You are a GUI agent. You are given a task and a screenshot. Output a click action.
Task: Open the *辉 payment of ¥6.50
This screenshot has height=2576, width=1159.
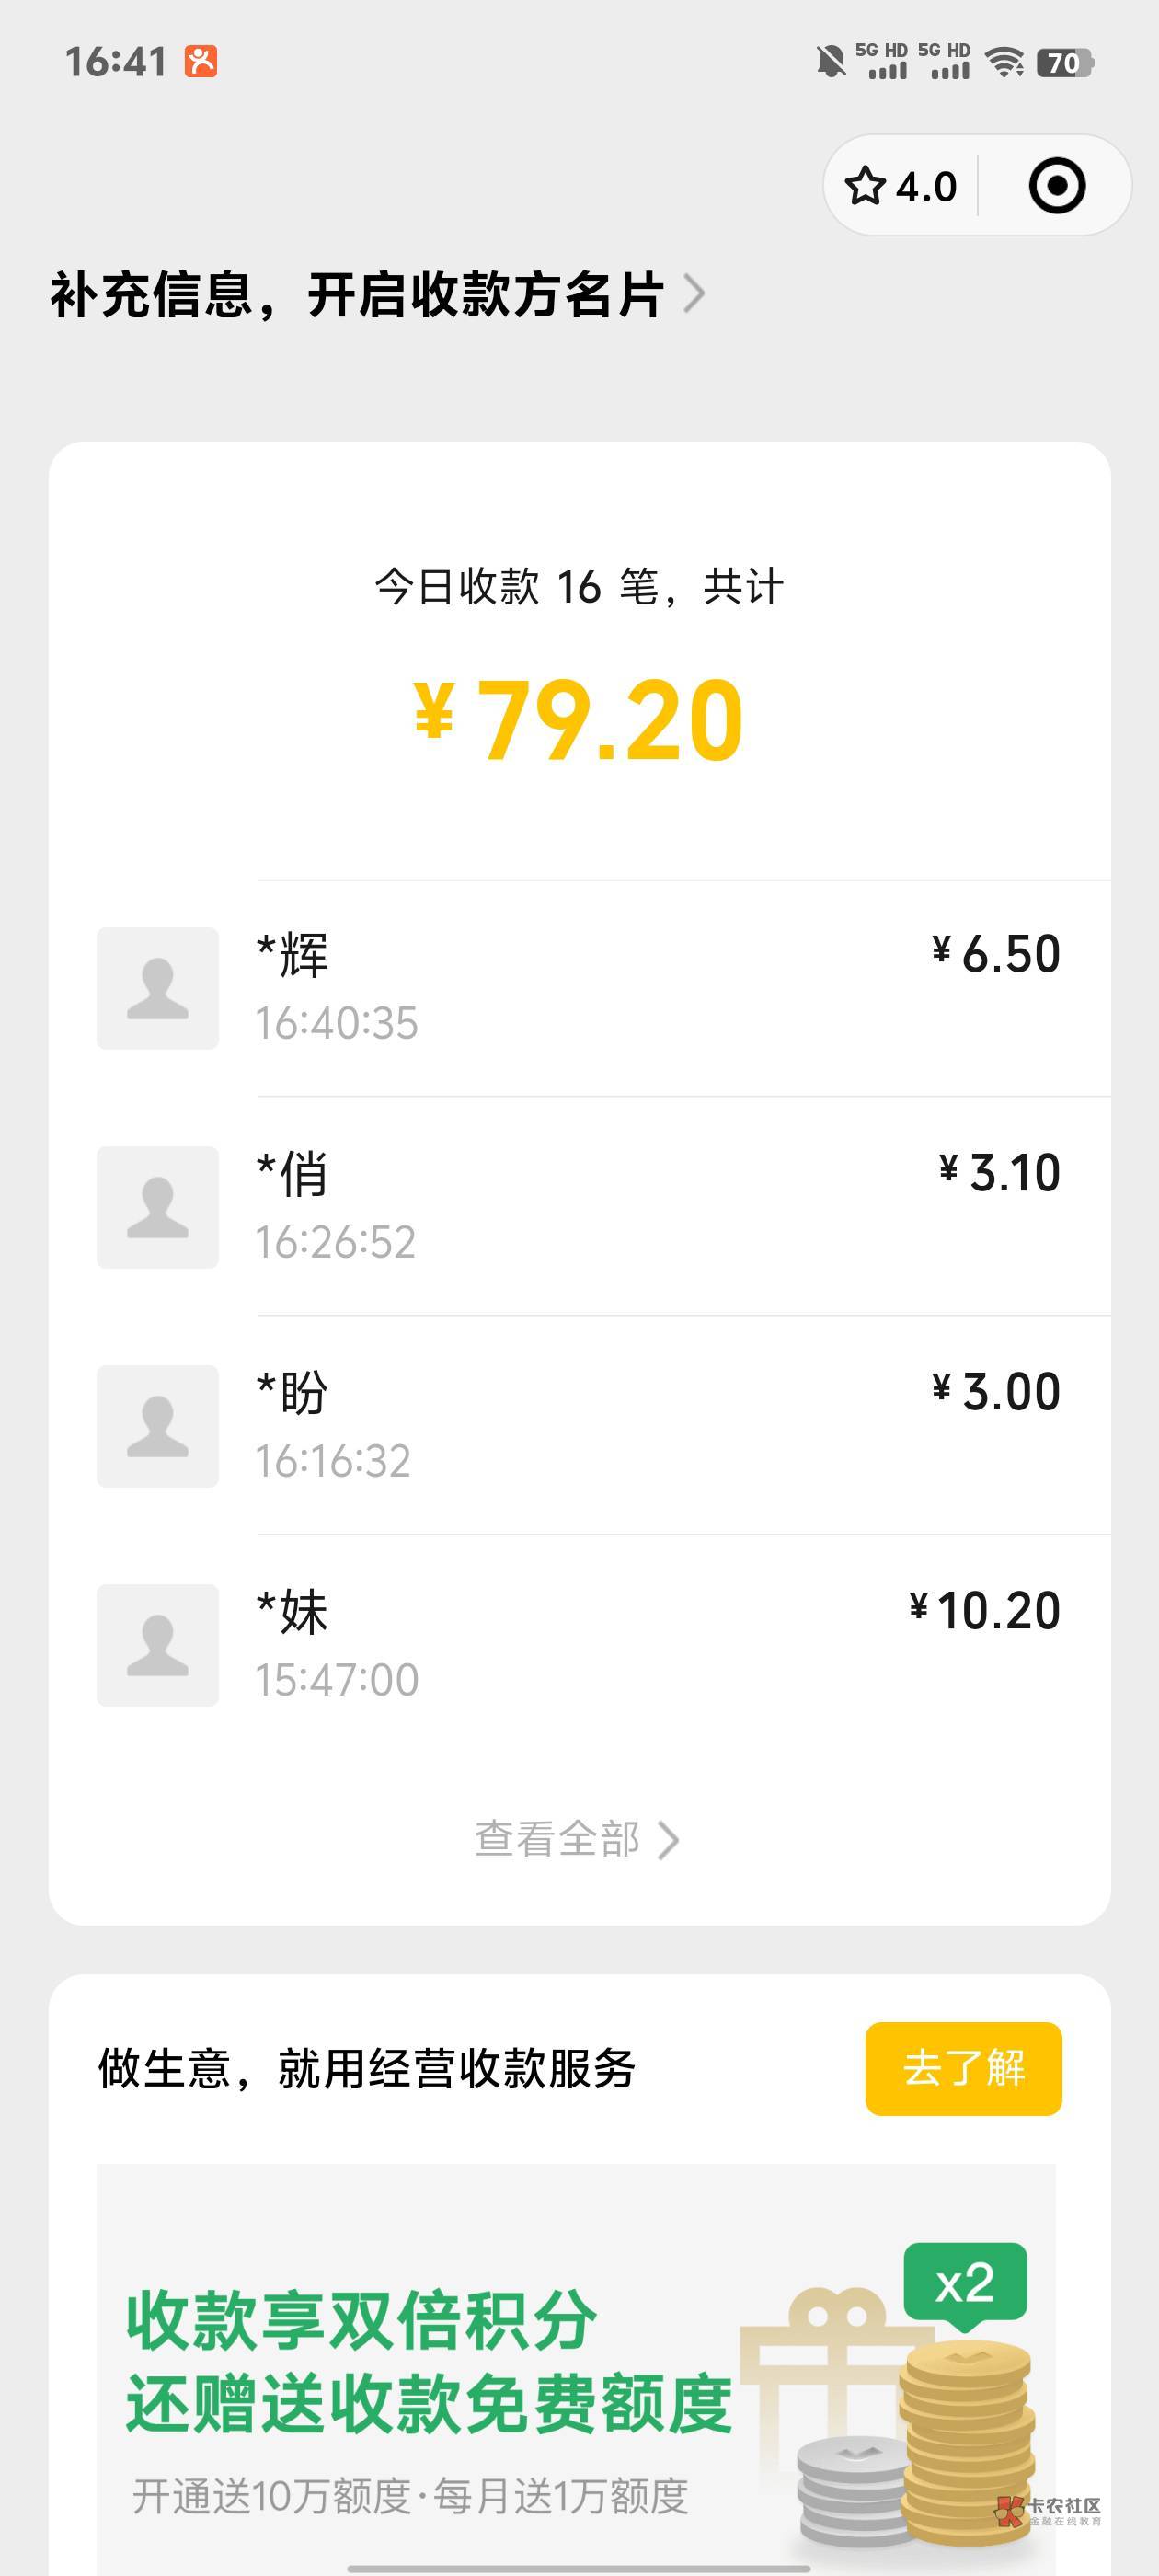point(660,988)
